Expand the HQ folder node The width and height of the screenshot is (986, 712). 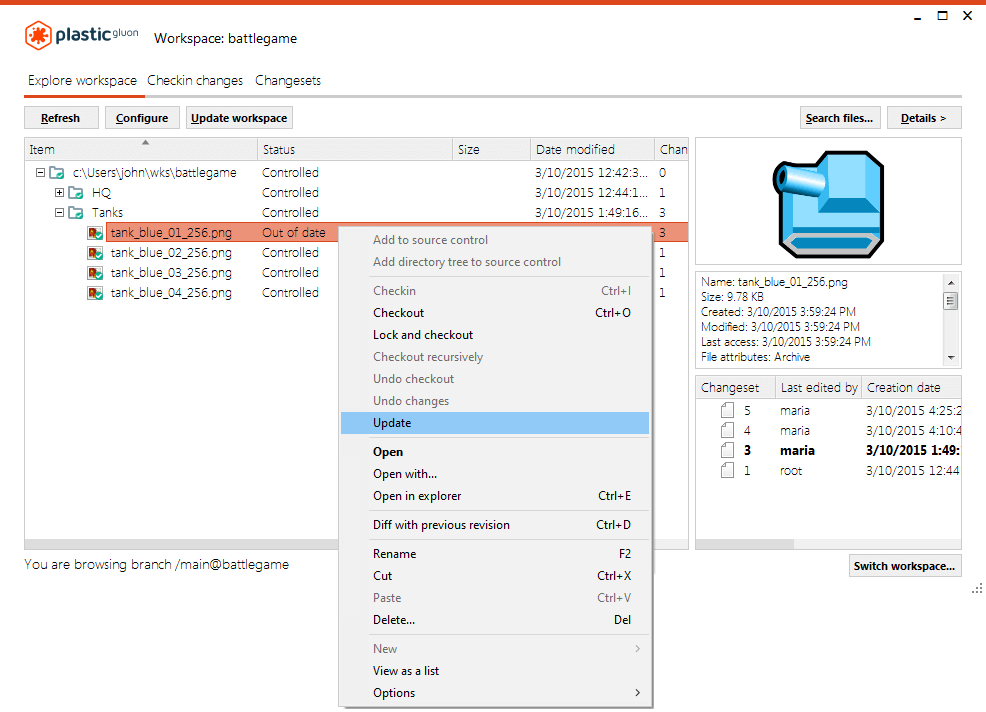point(59,192)
